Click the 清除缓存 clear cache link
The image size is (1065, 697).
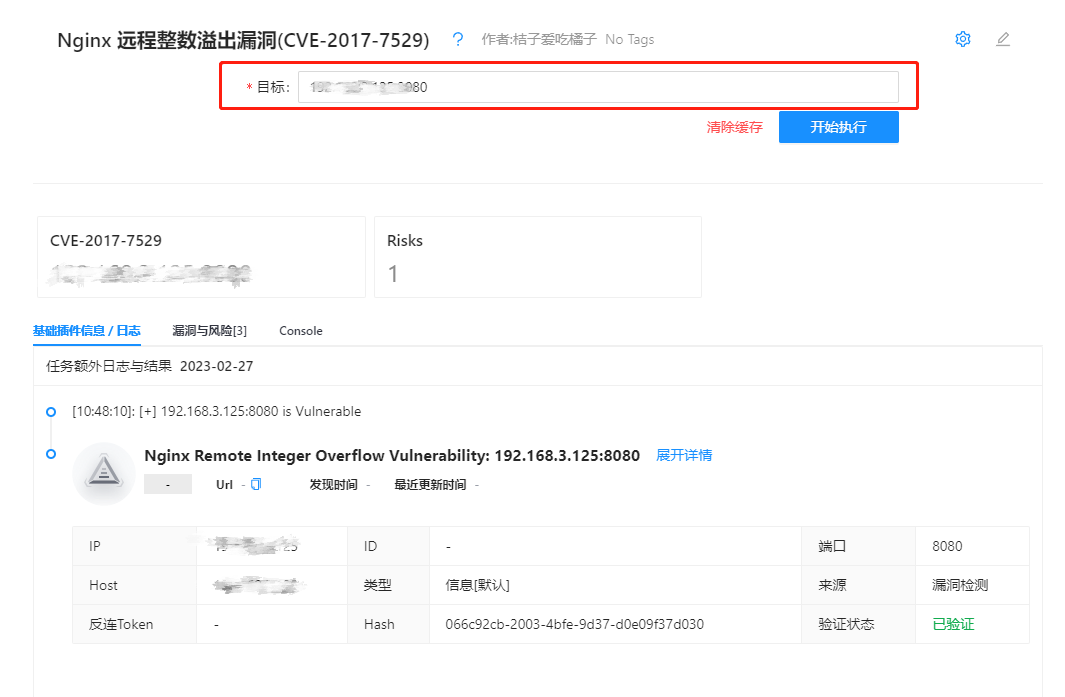[734, 127]
